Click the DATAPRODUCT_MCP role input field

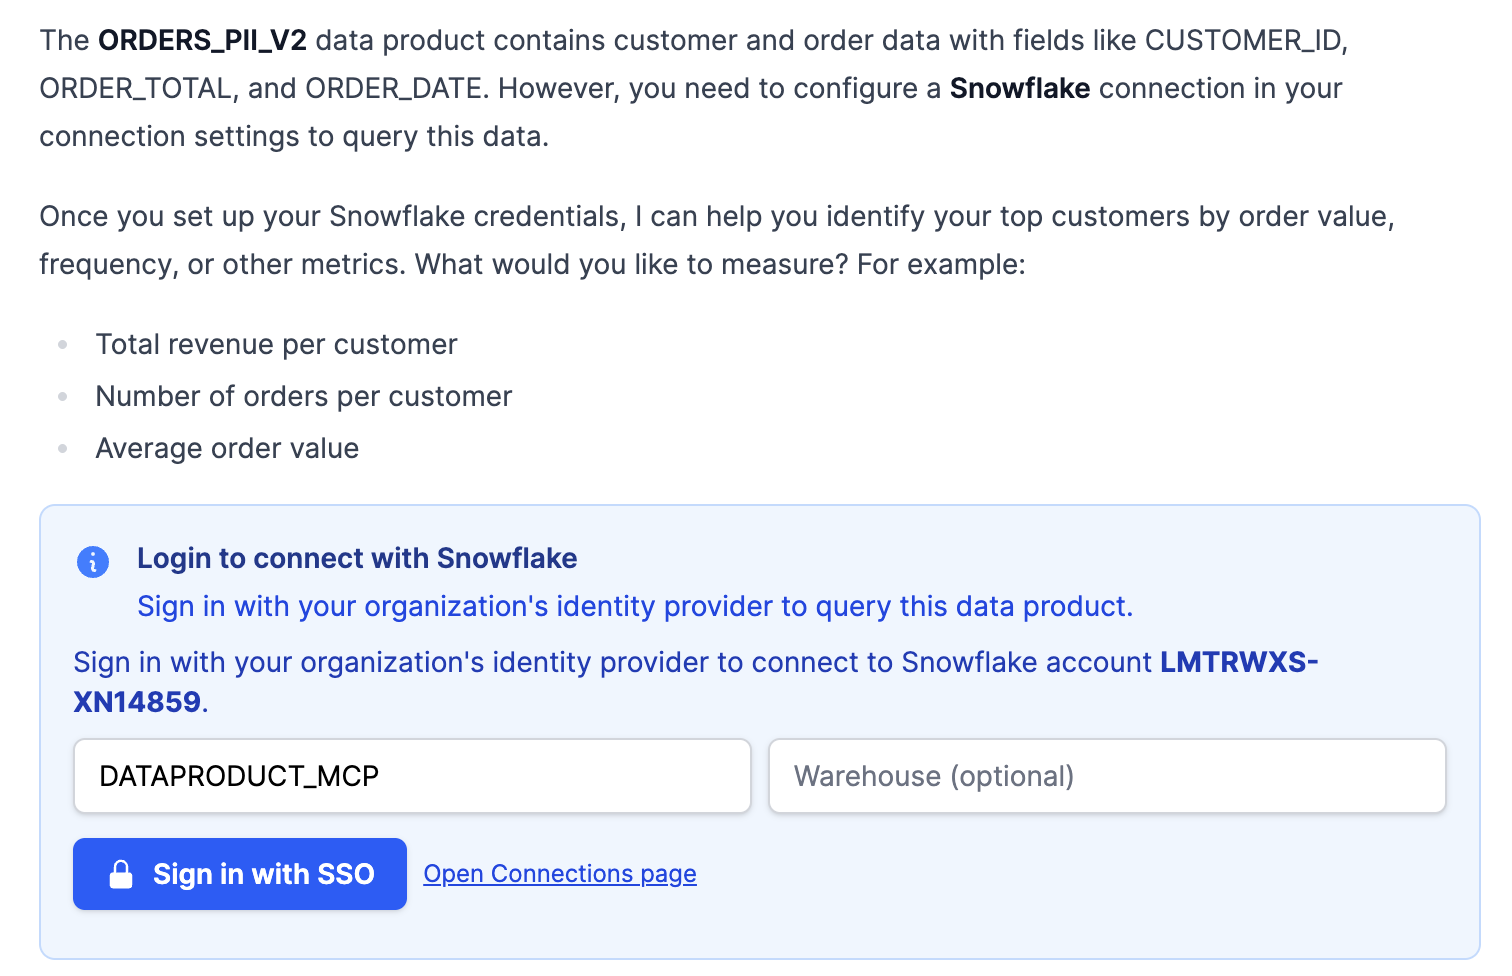pyautogui.click(x=411, y=776)
